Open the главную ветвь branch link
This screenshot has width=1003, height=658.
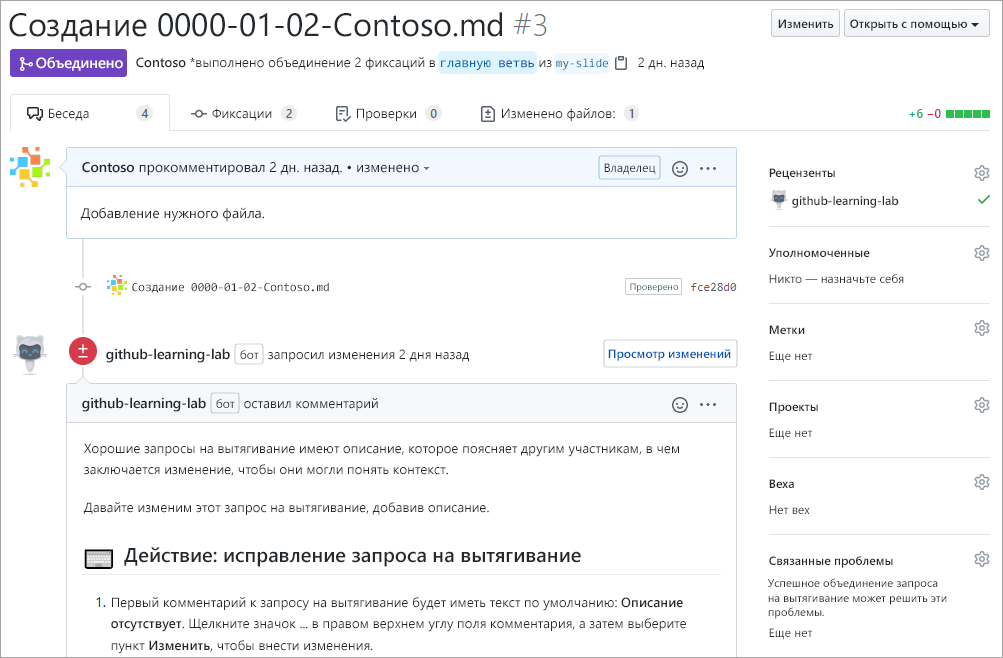[x=487, y=63]
